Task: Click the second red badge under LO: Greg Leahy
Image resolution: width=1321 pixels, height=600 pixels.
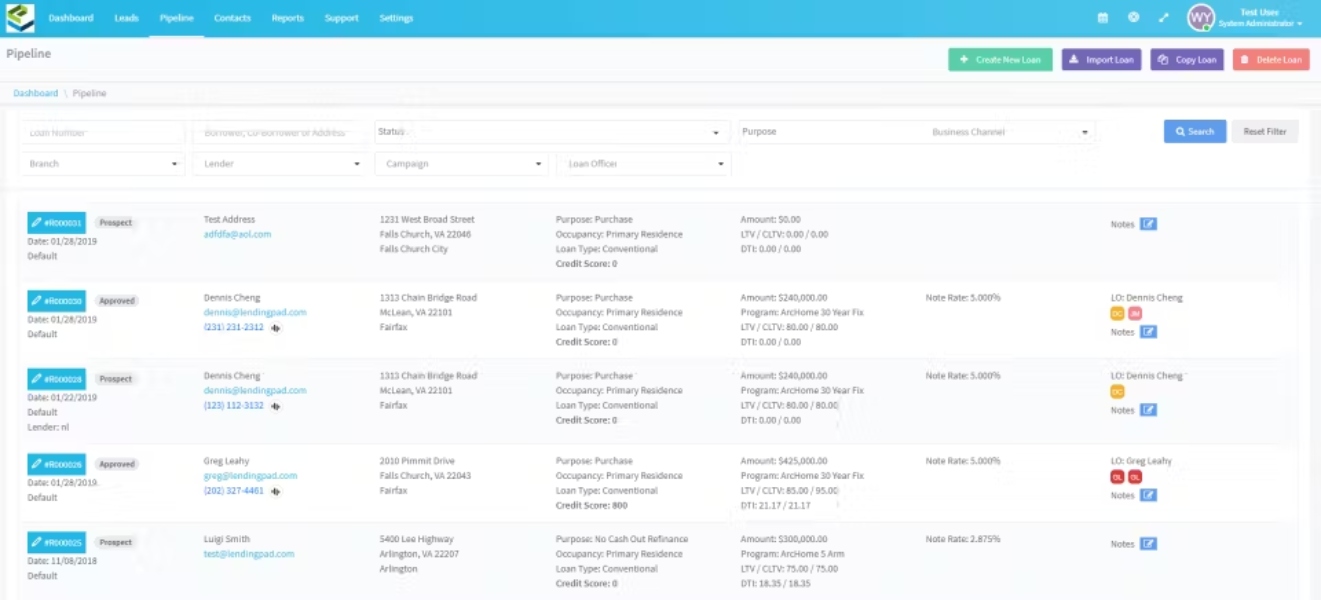Action: (x=1134, y=477)
